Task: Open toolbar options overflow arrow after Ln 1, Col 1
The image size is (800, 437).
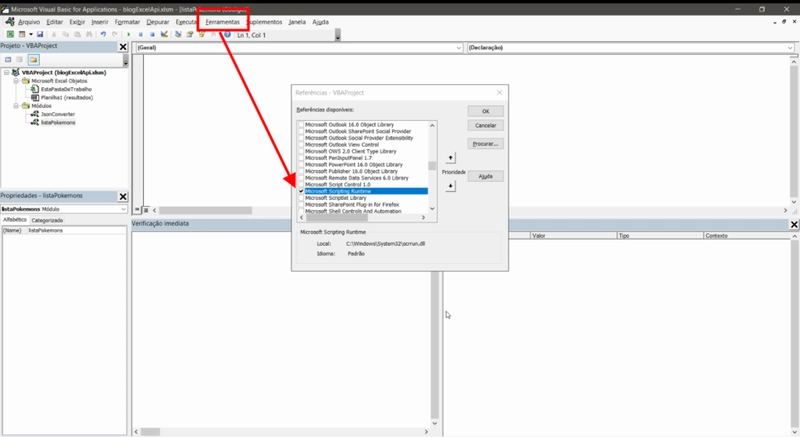Action: (x=337, y=35)
